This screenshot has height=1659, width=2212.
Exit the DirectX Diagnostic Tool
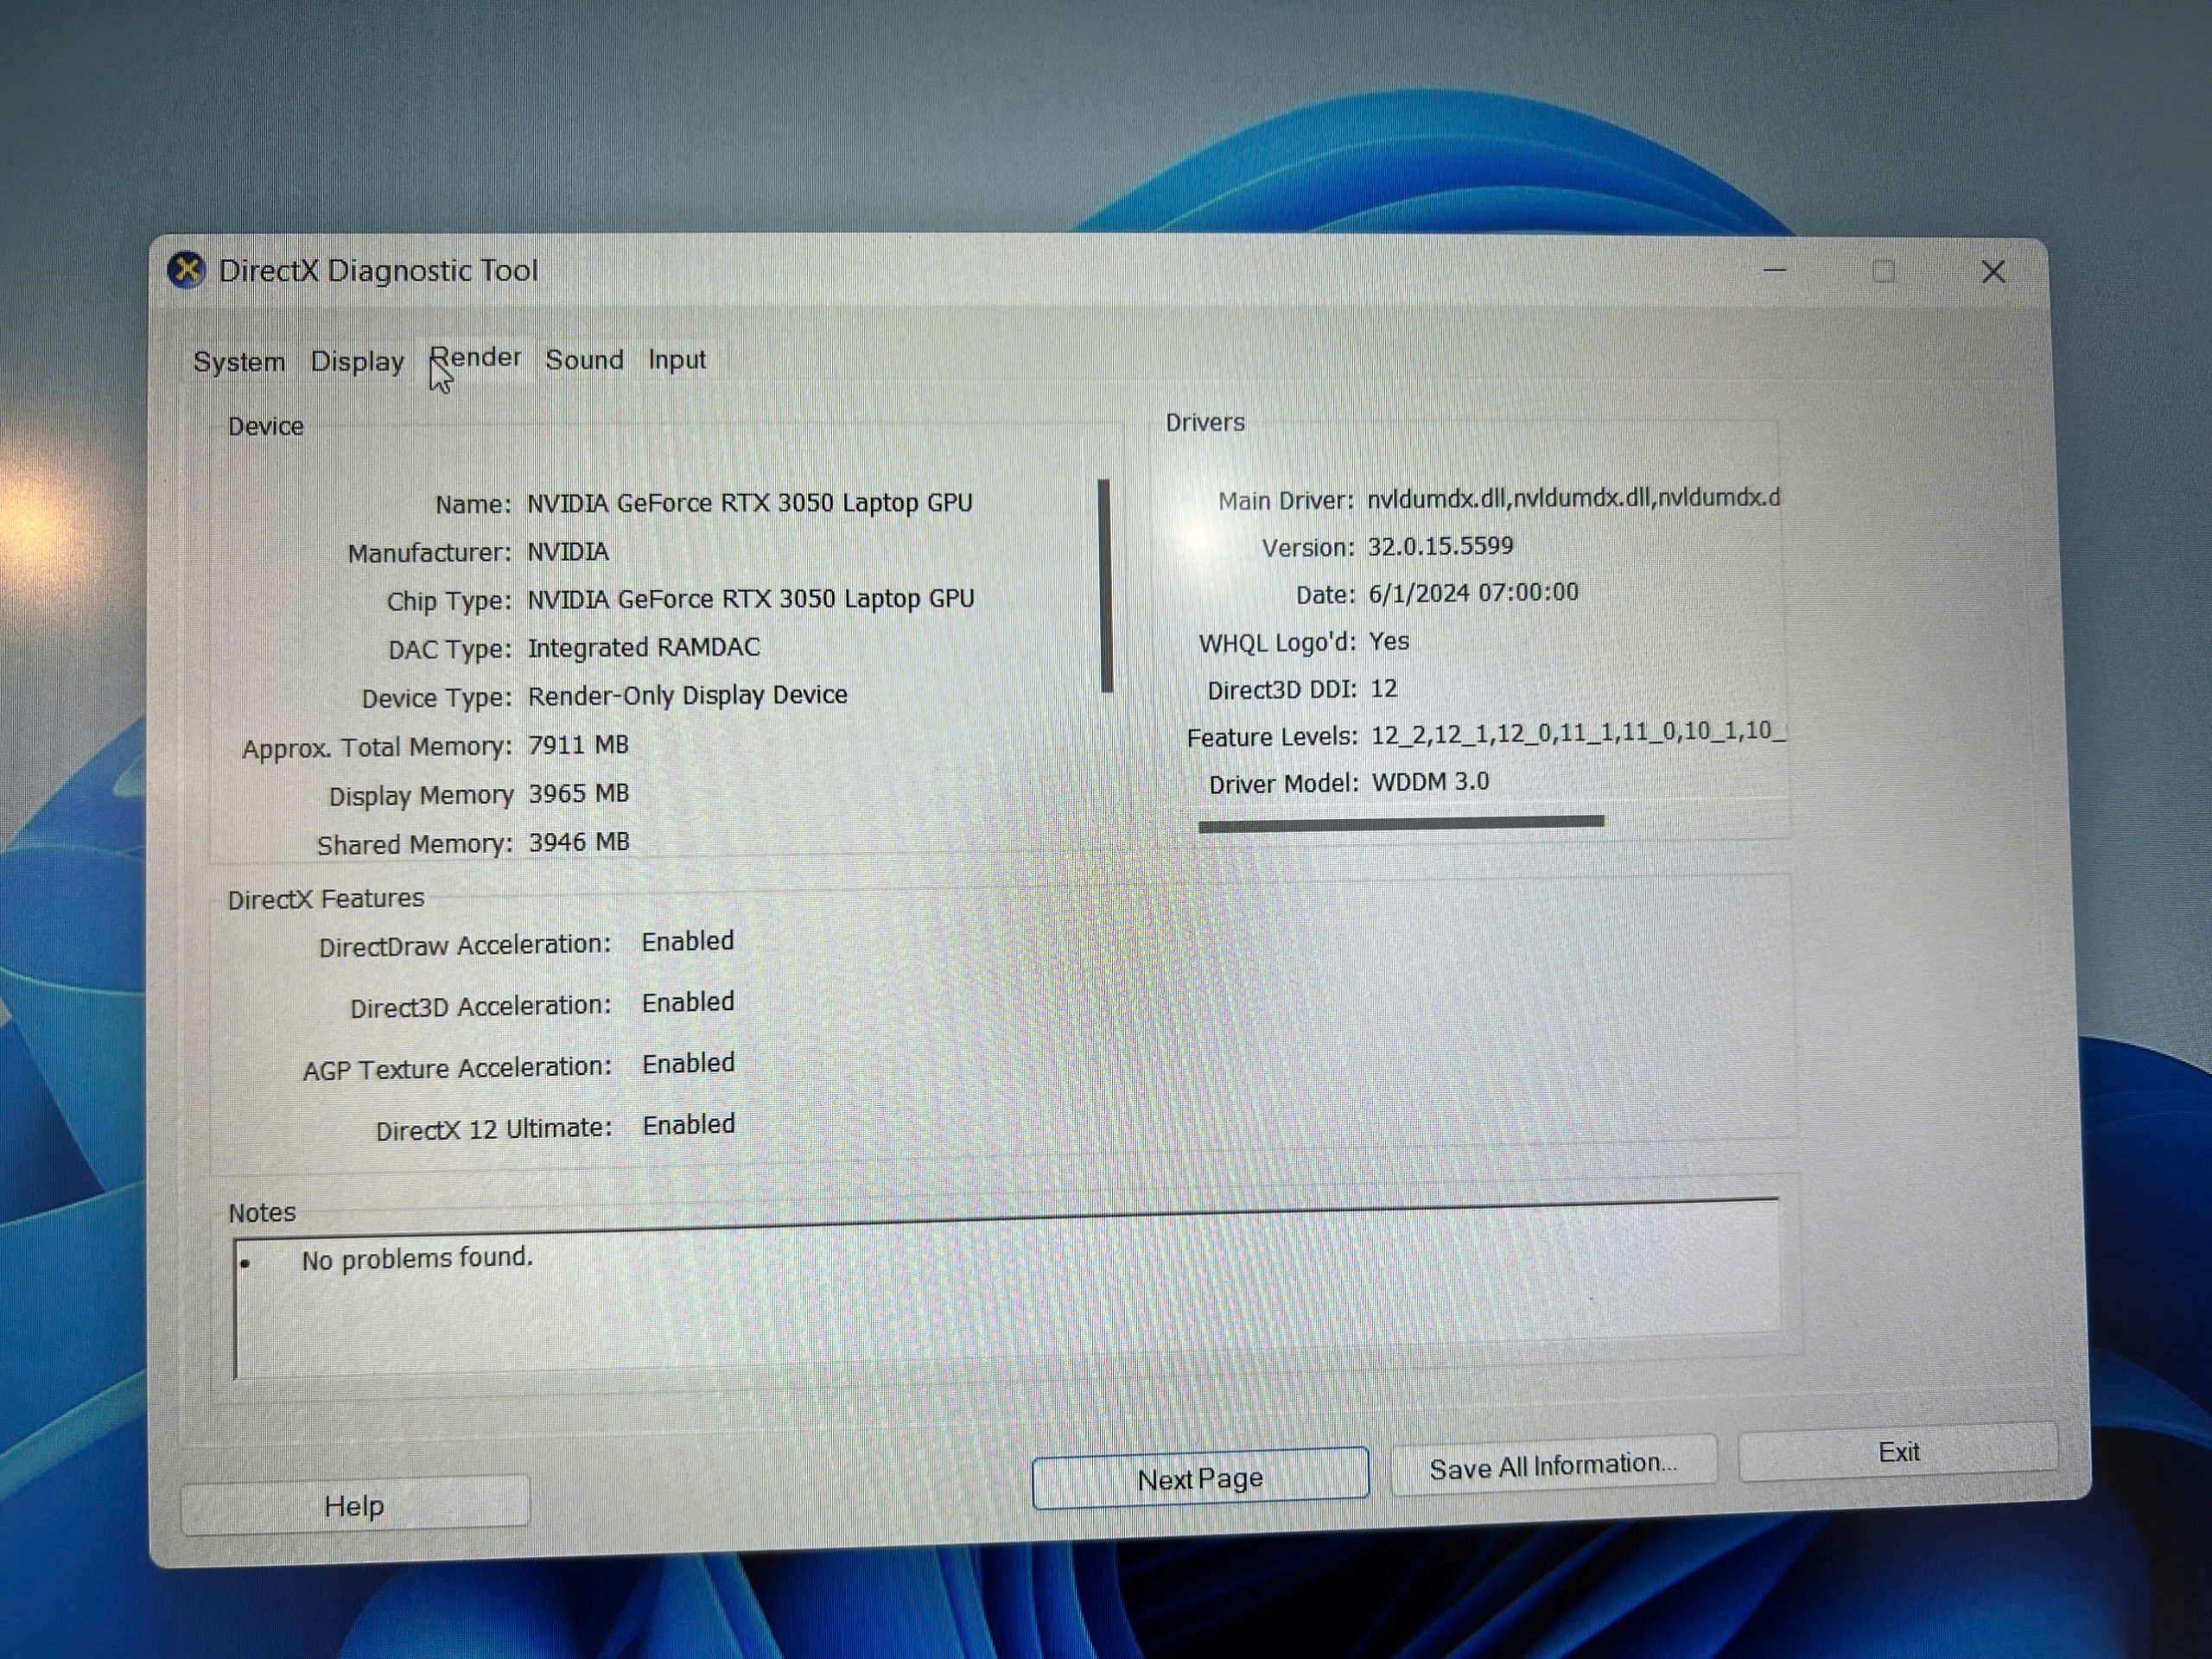(1898, 1452)
